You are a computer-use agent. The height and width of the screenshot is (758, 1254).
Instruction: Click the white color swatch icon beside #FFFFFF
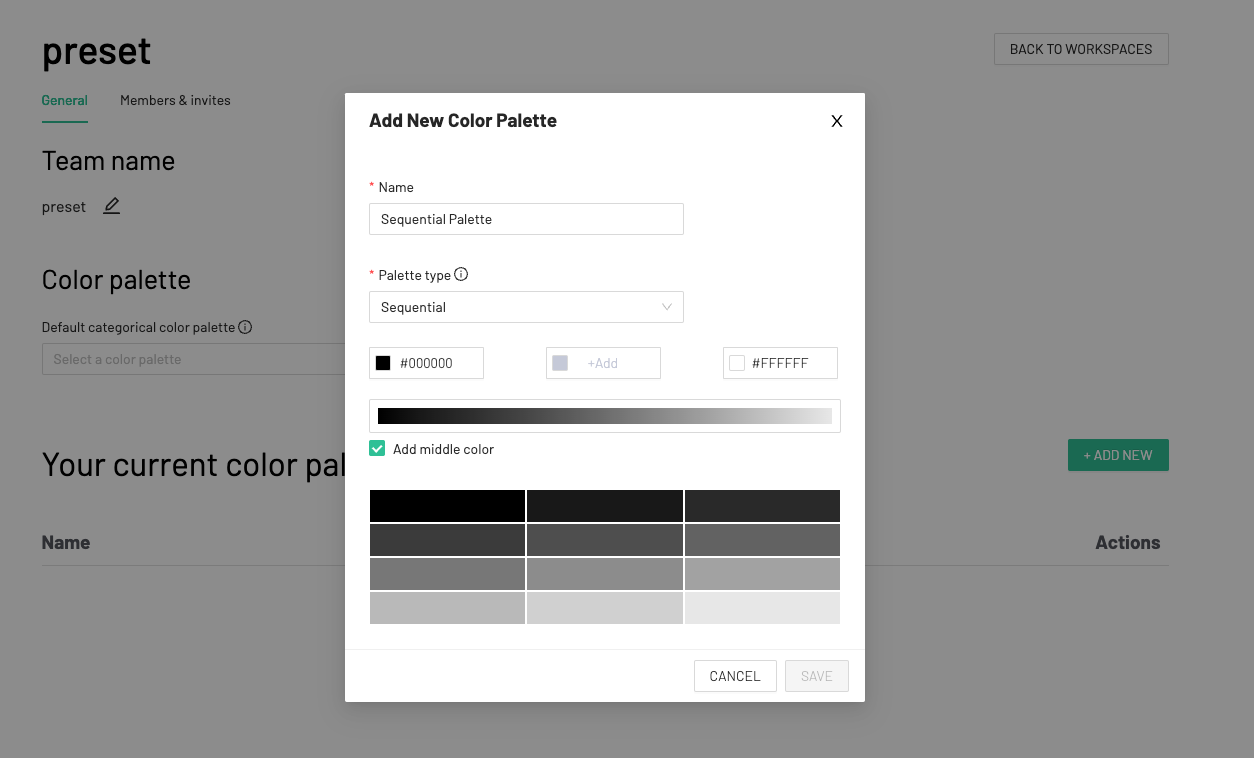tap(737, 362)
